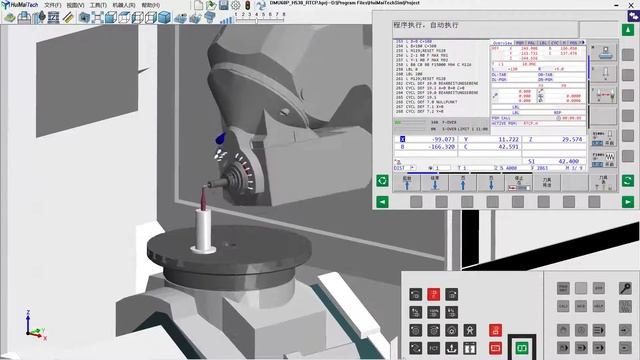Click the key-shaped icon on the right keypad
The width and height of the screenshot is (640, 360).
click(x=625, y=288)
